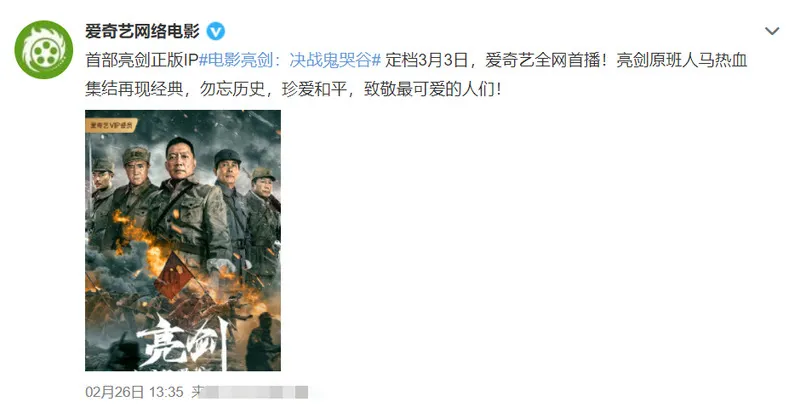
Task: Expand the post options chevron at top right
Action: point(772,31)
